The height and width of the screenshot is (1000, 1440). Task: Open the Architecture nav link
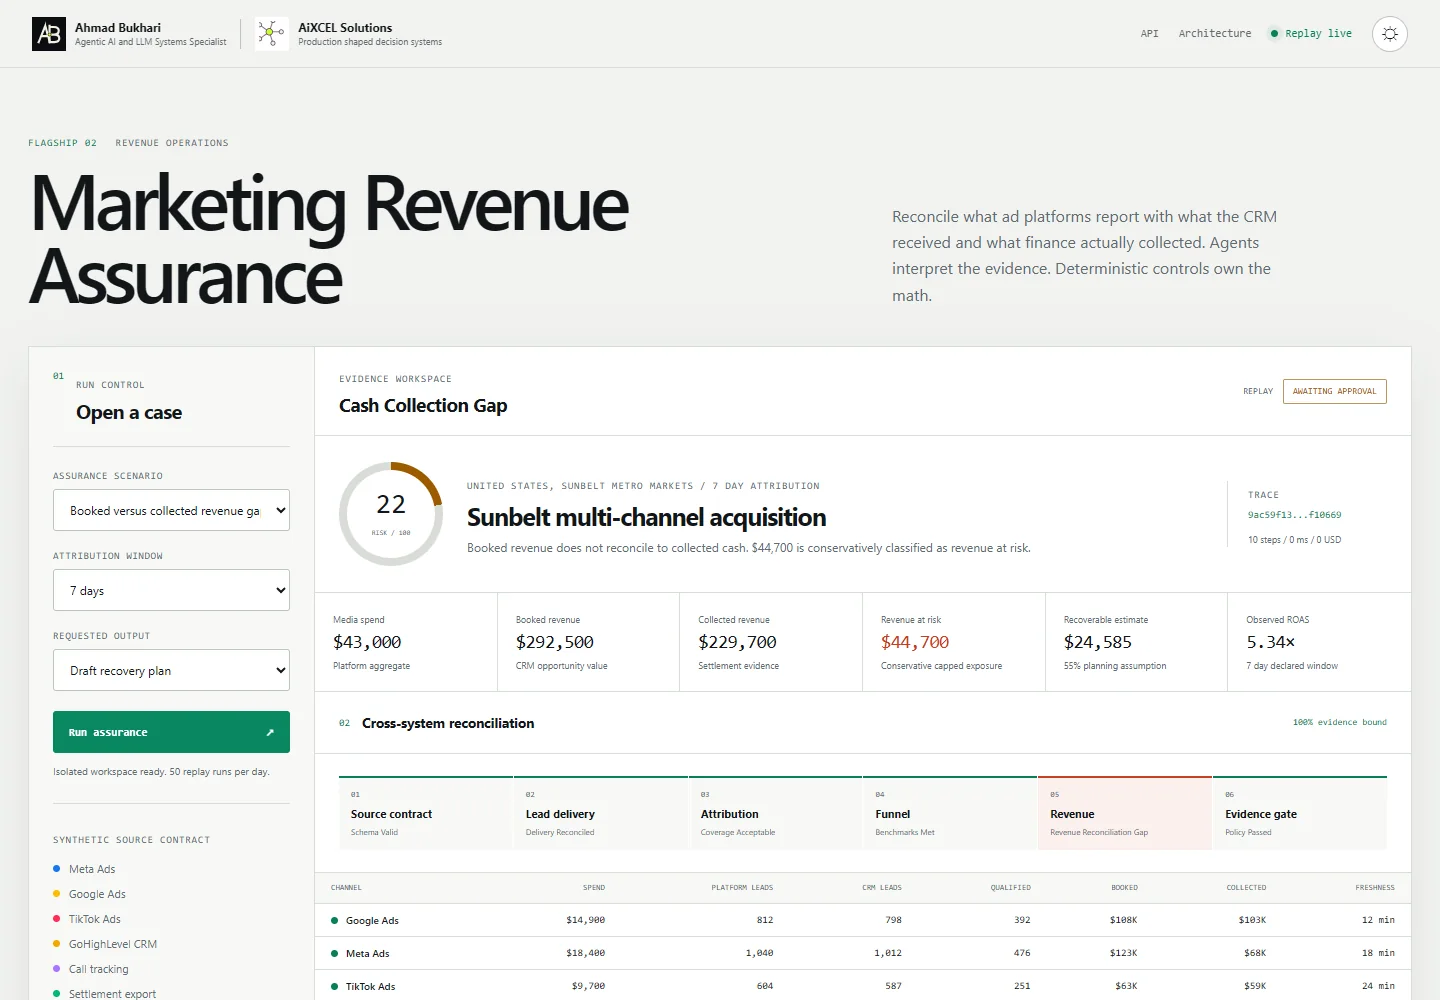[1215, 34]
